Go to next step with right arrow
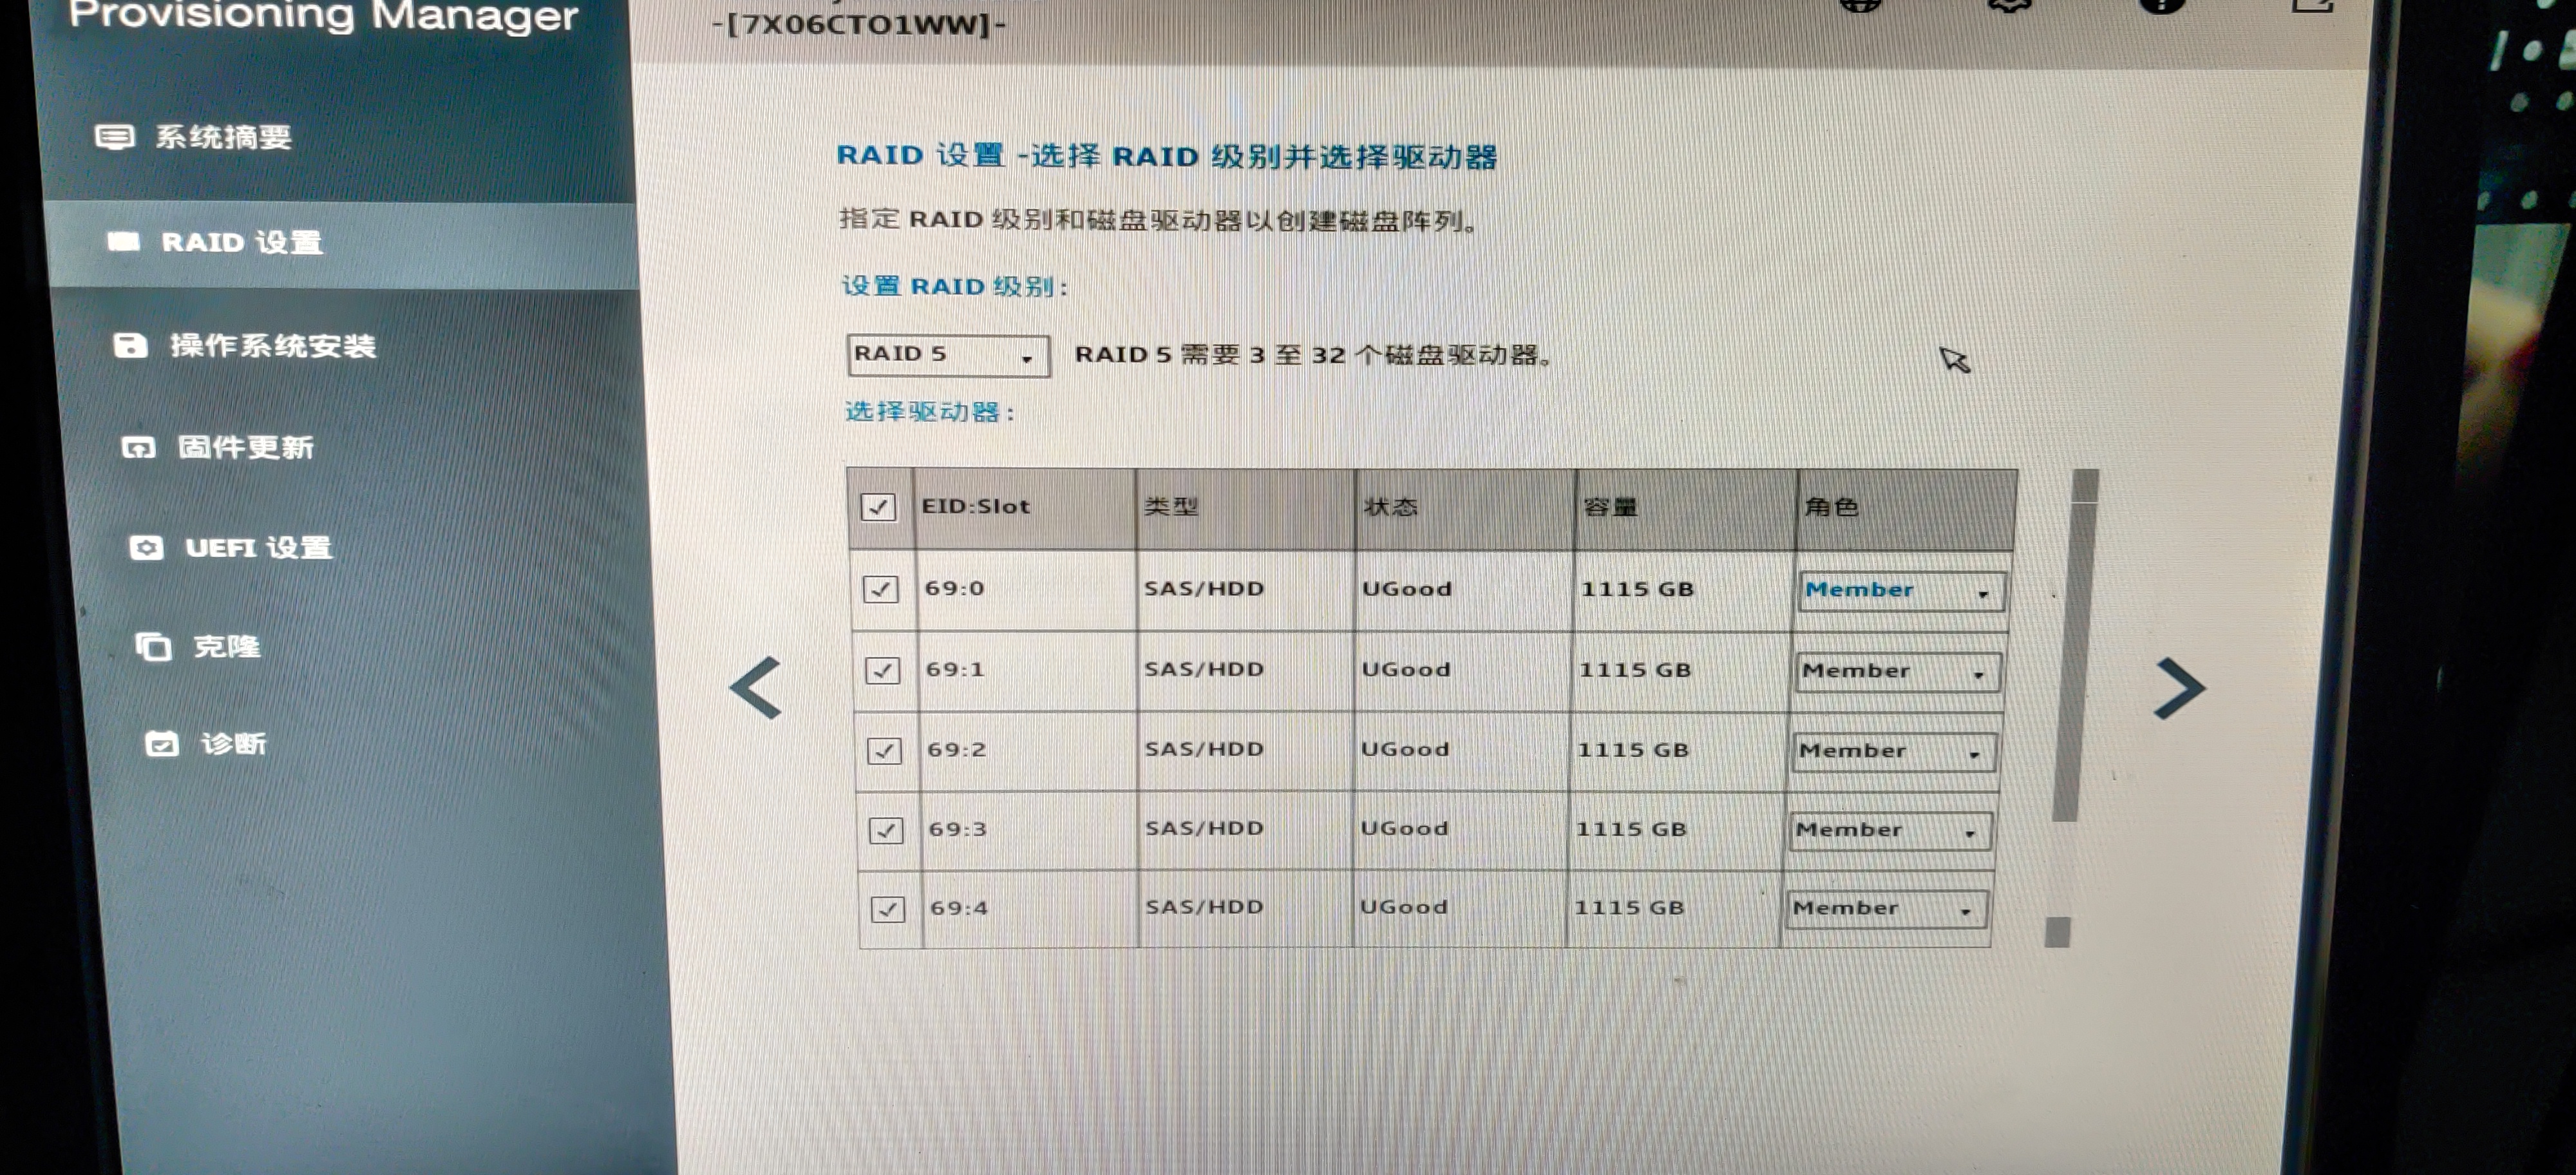Screen dimensions: 2576x1175 [x=2179, y=688]
